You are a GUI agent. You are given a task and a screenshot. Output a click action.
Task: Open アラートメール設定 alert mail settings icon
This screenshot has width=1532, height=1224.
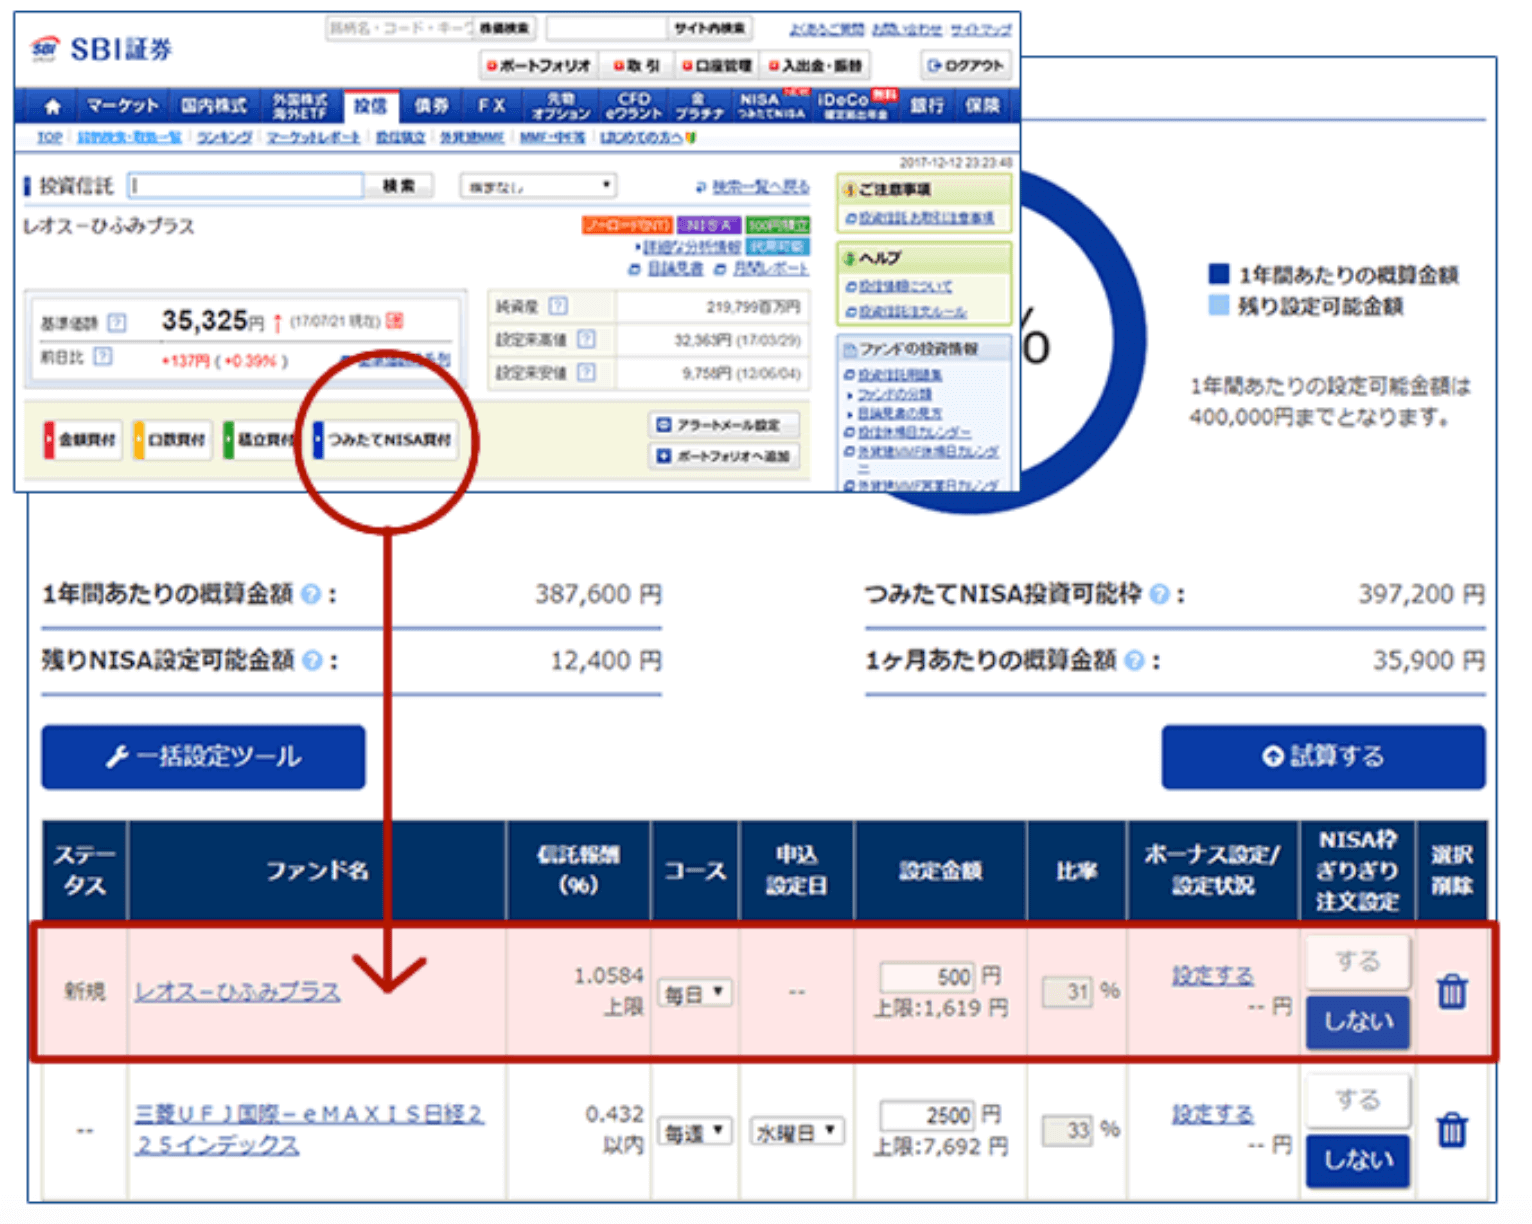coord(725,423)
